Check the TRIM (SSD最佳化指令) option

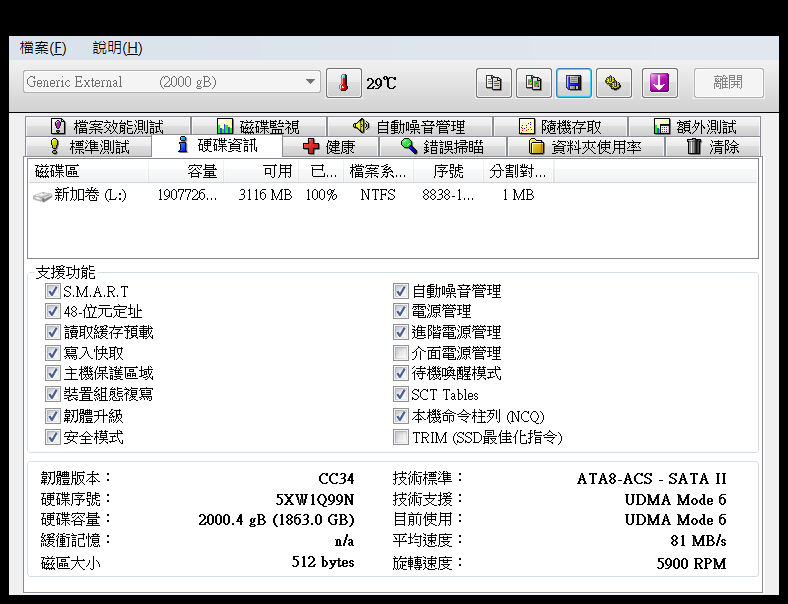pos(401,437)
